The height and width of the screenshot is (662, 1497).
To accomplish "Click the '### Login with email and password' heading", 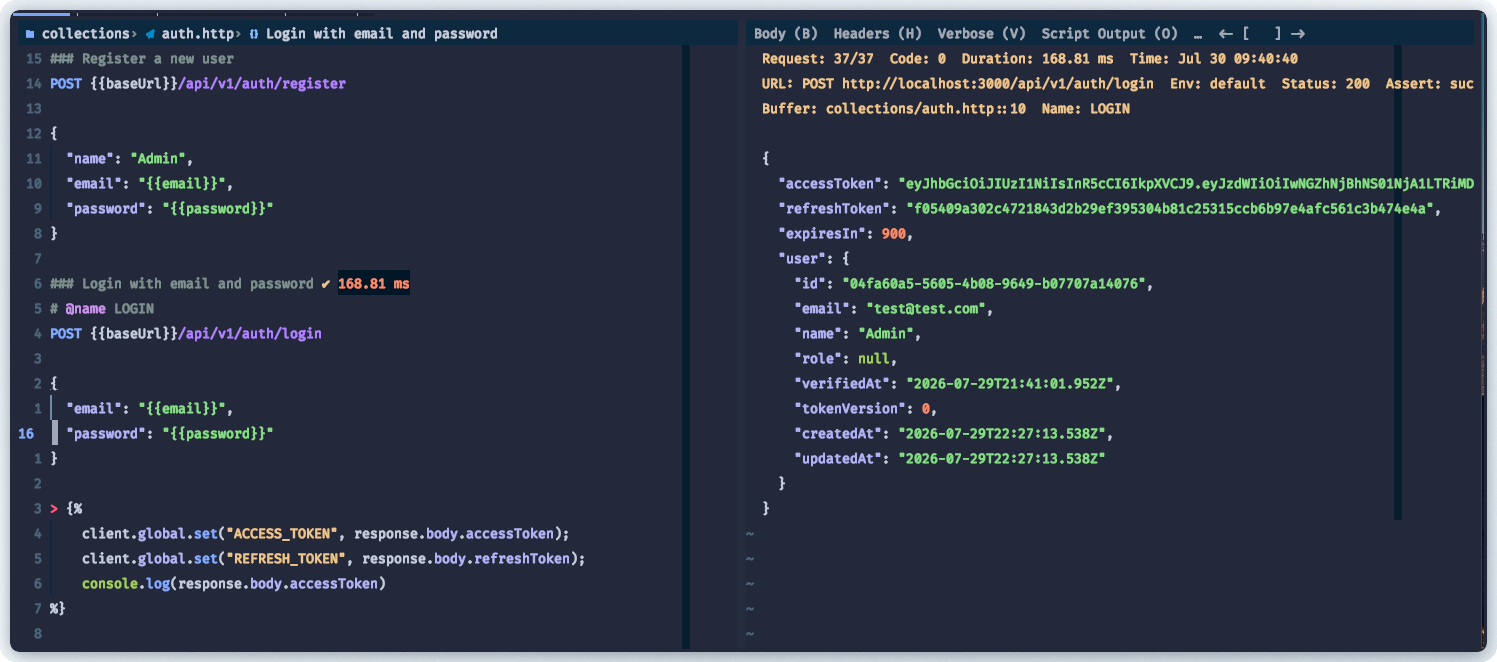I will point(182,284).
